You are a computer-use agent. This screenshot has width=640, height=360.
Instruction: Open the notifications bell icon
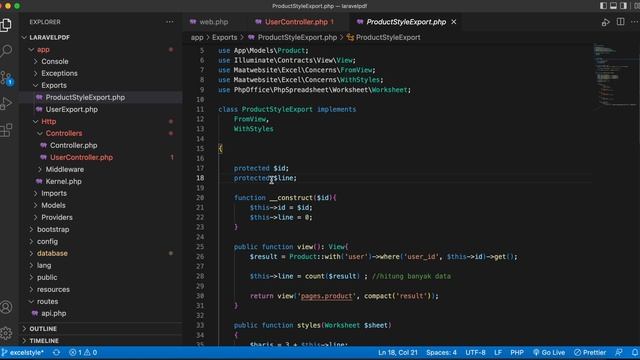(x=635, y=353)
